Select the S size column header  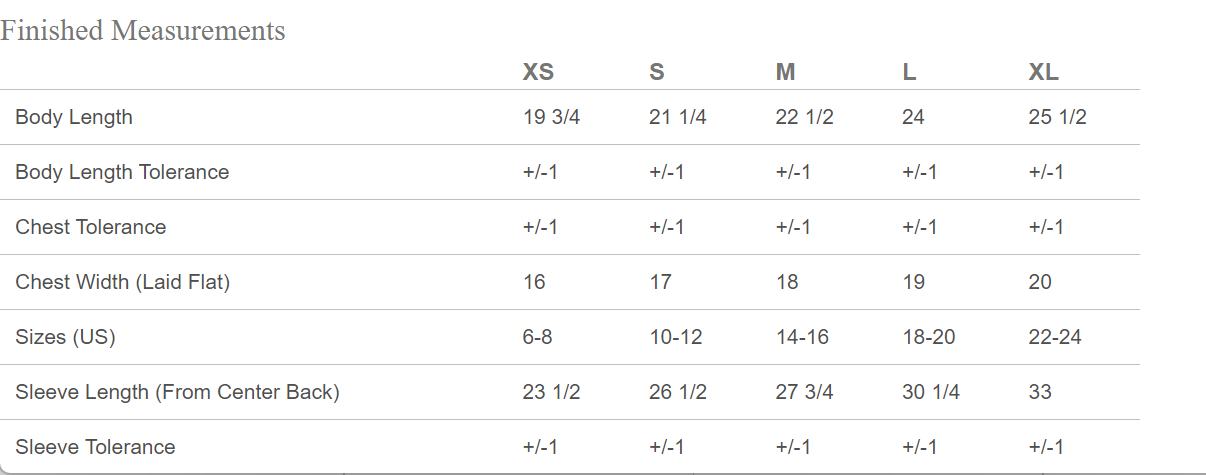click(657, 72)
